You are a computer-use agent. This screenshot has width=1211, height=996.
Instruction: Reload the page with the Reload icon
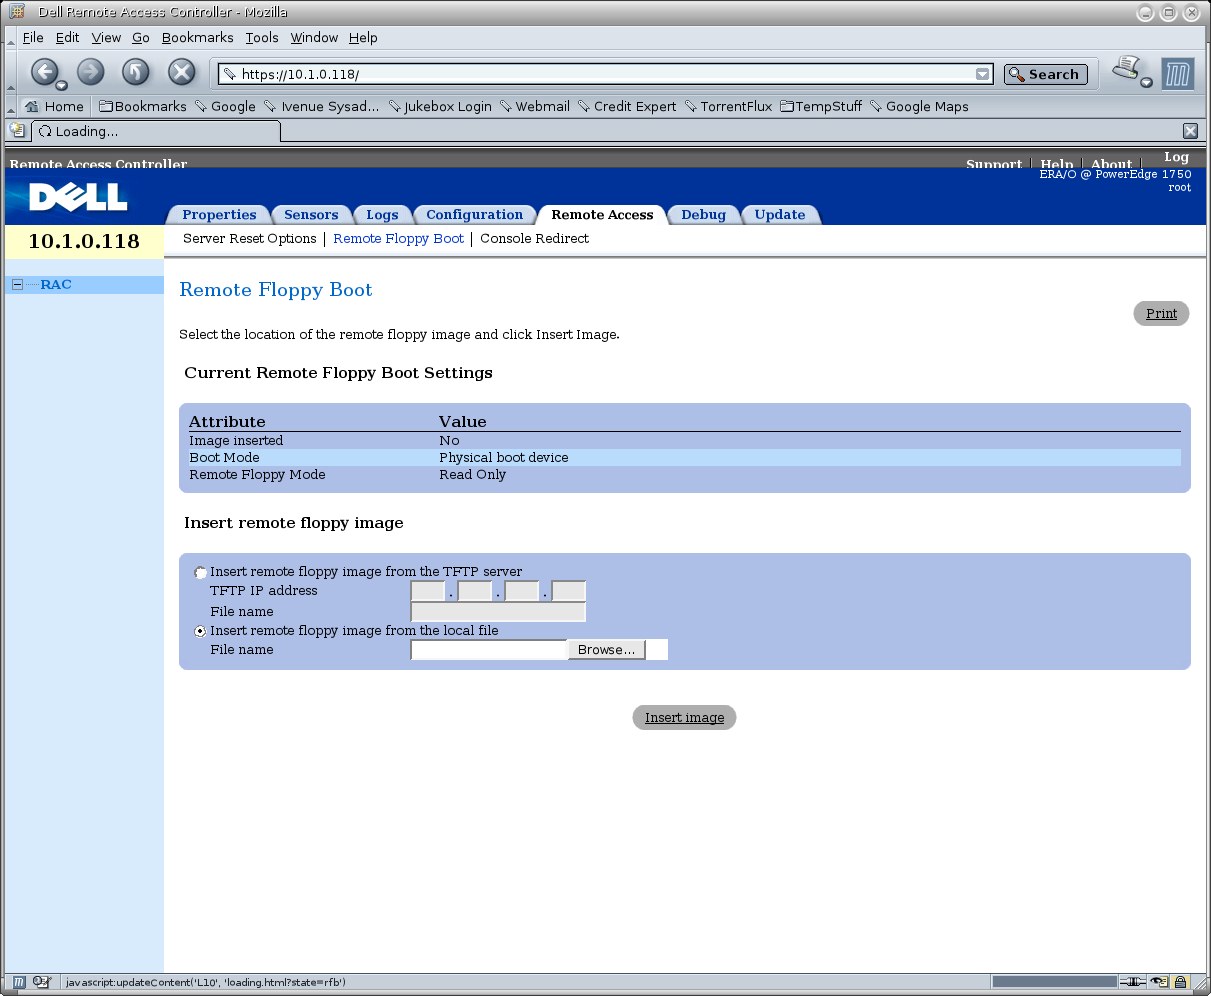[135, 72]
